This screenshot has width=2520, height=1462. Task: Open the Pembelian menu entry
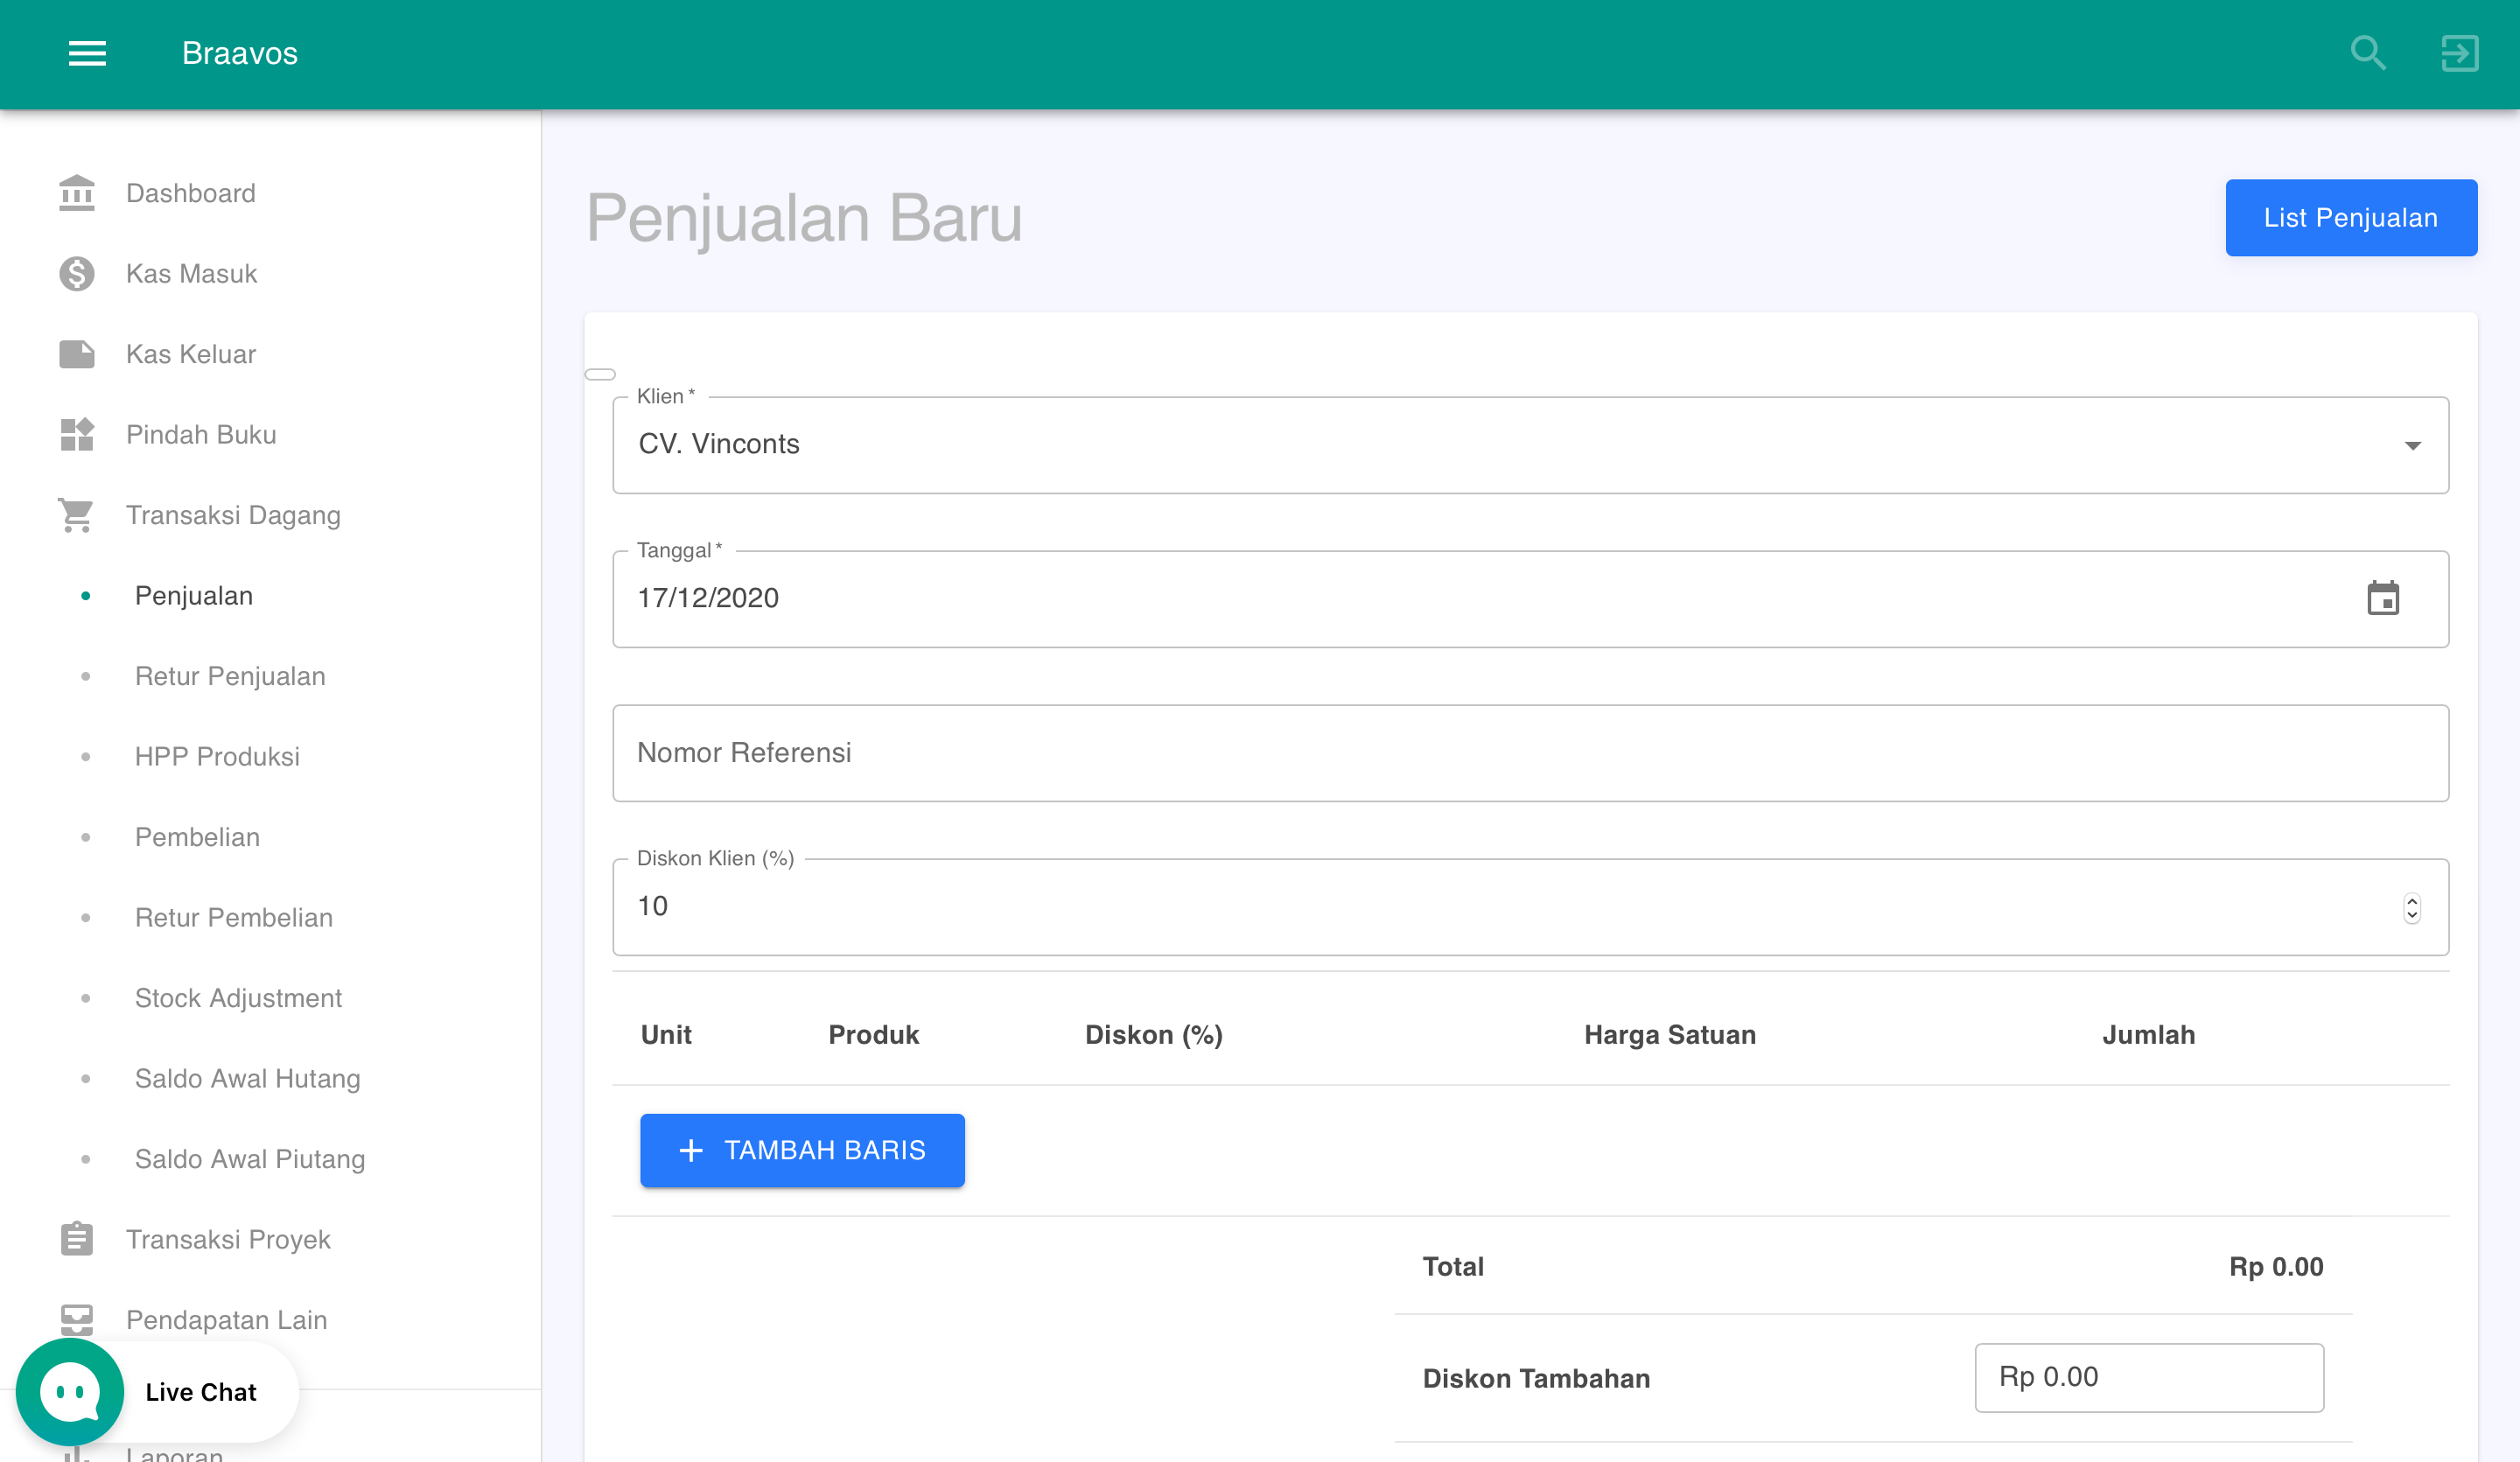[197, 837]
